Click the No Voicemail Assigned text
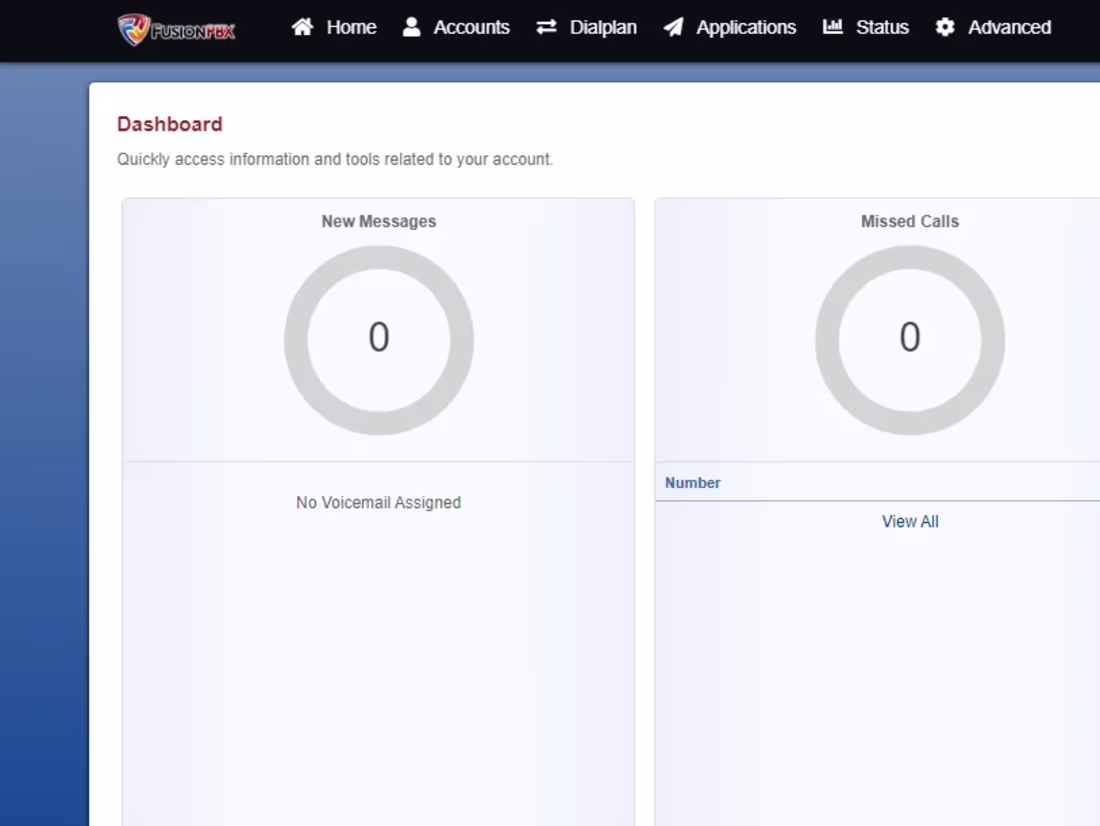 [x=378, y=502]
